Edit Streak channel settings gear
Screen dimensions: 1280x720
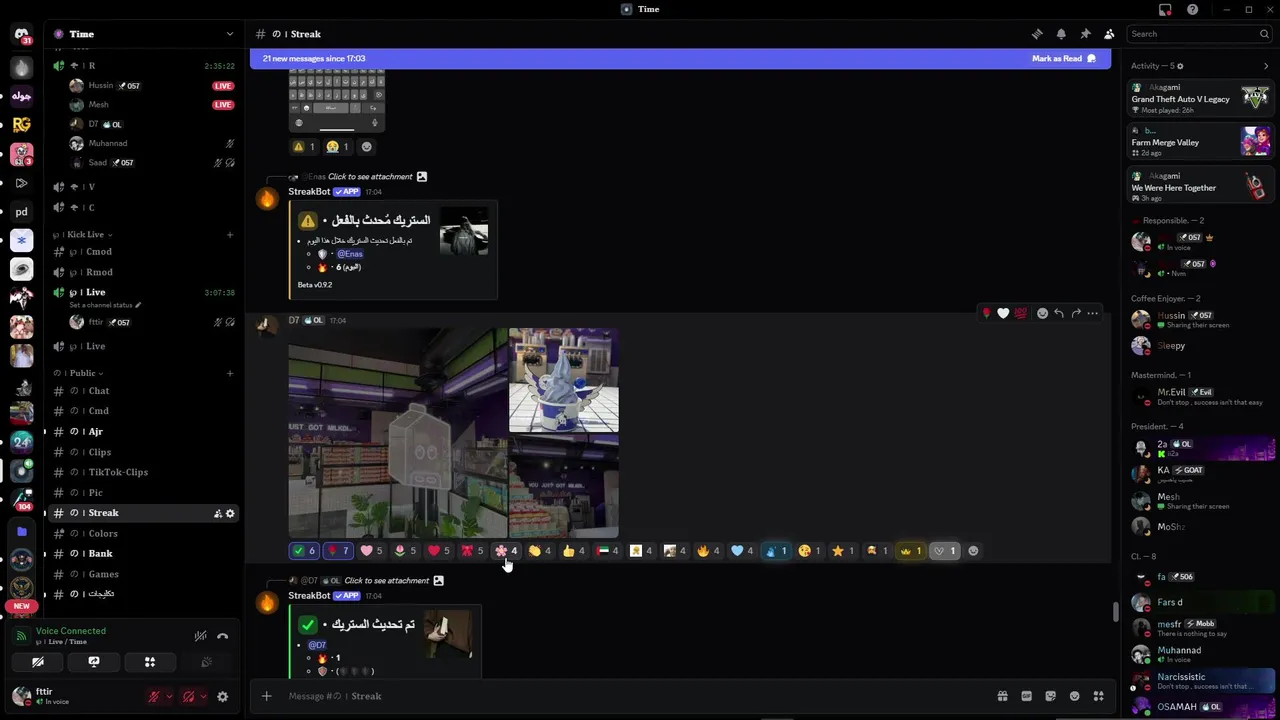[x=230, y=513]
